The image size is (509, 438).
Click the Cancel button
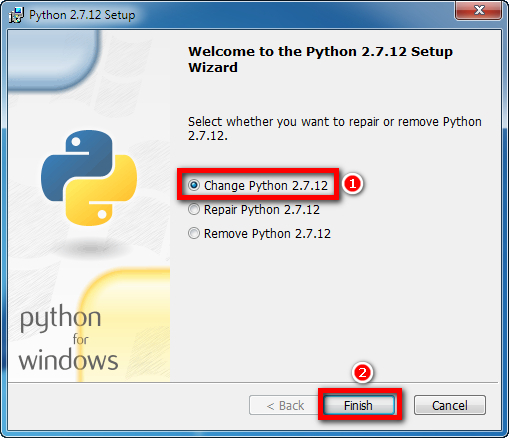(450, 405)
